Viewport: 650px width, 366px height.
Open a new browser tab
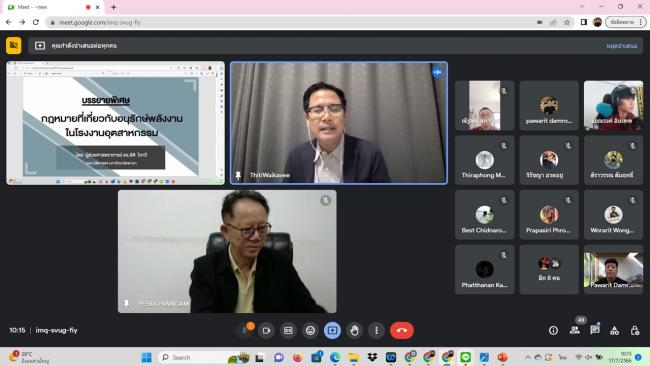coord(113,7)
